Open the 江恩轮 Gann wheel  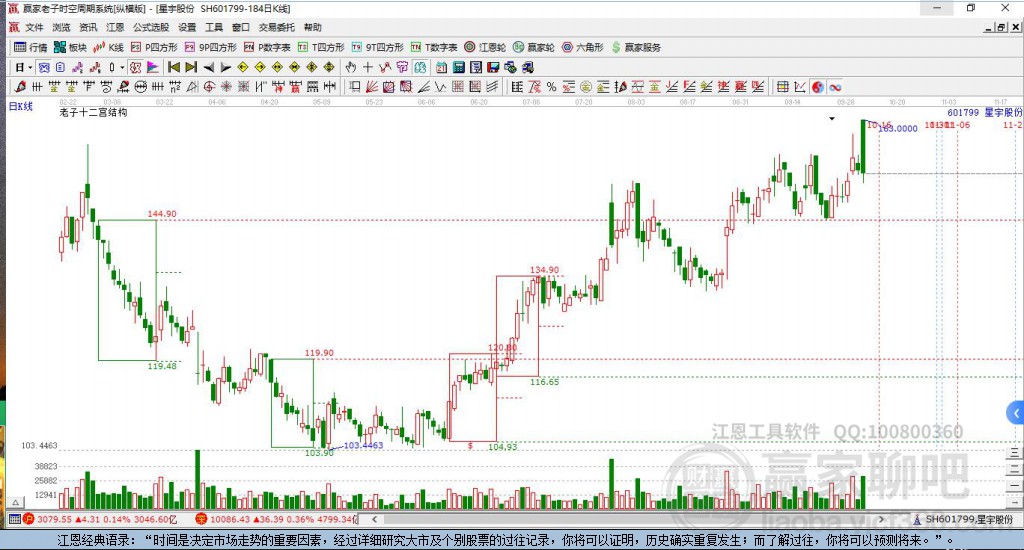(x=485, y=47)
